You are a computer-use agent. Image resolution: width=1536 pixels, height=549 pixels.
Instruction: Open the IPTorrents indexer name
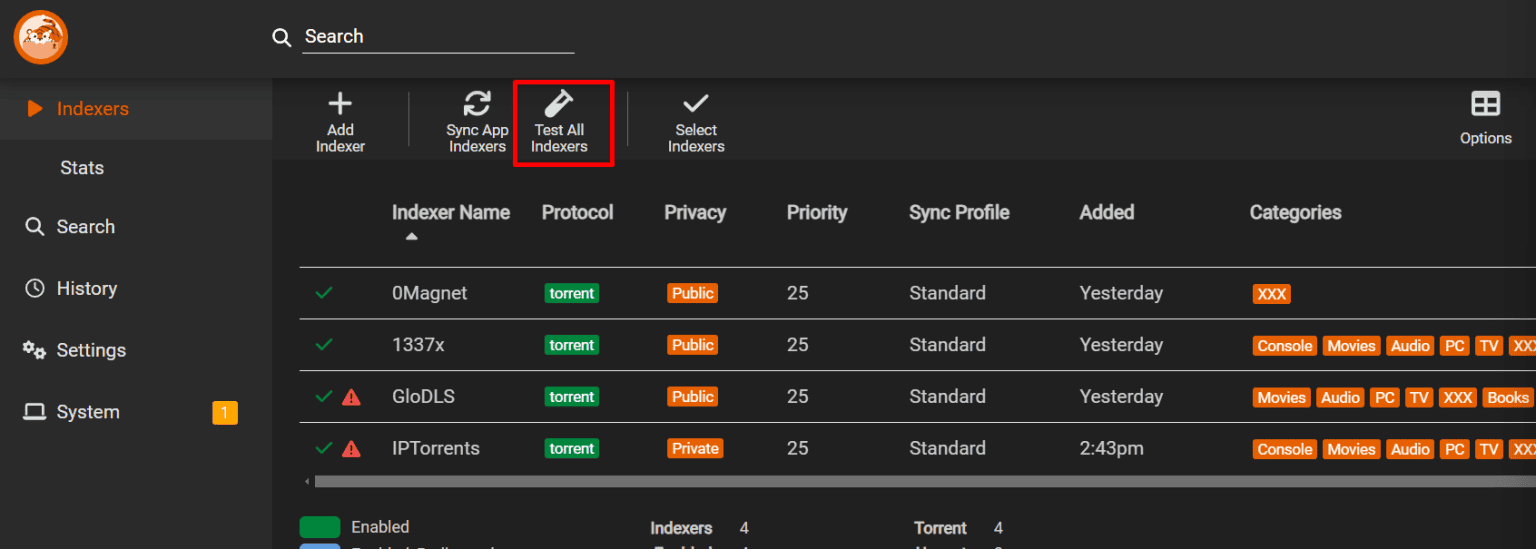point(435,449)
